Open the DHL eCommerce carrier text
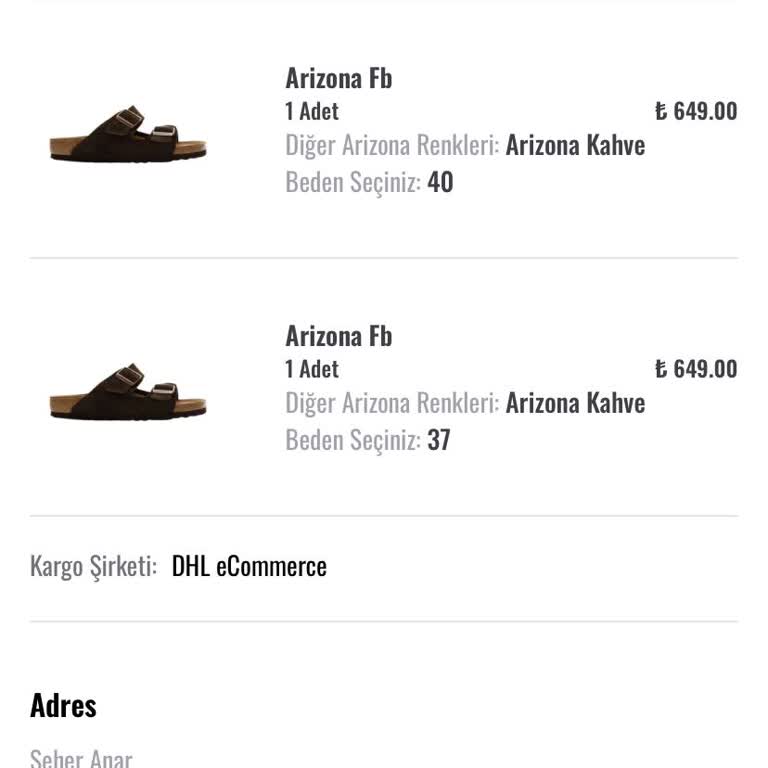This screenshot has width=768, height=768. tap(249, 567)
